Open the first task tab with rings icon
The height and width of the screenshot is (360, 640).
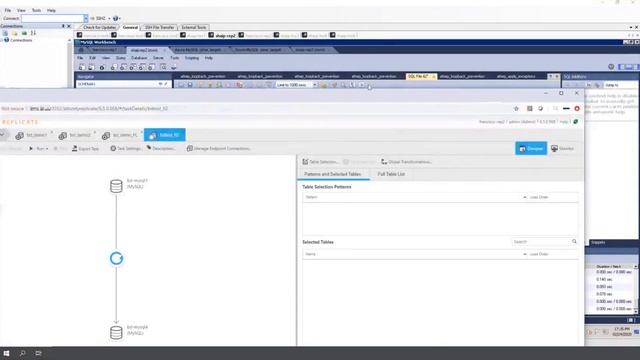31,135
